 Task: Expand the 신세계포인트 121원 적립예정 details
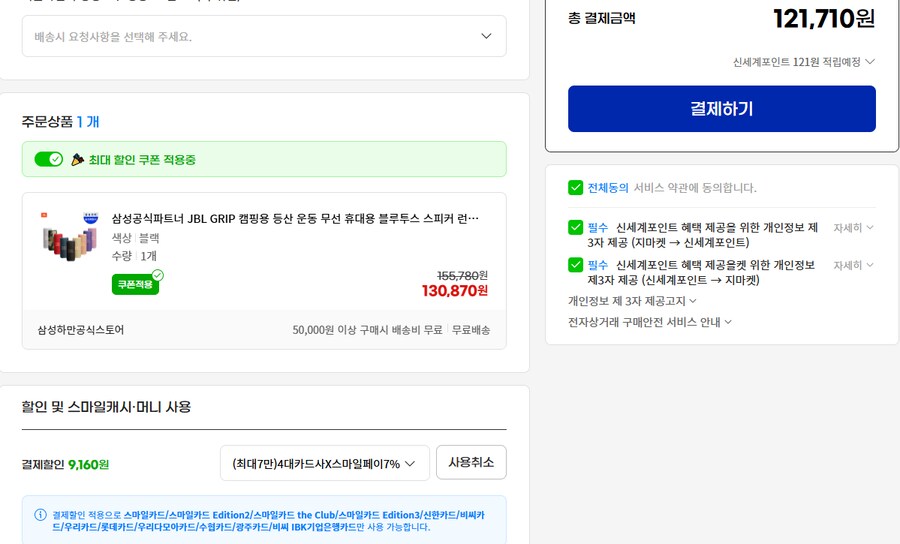pos(804,62)
